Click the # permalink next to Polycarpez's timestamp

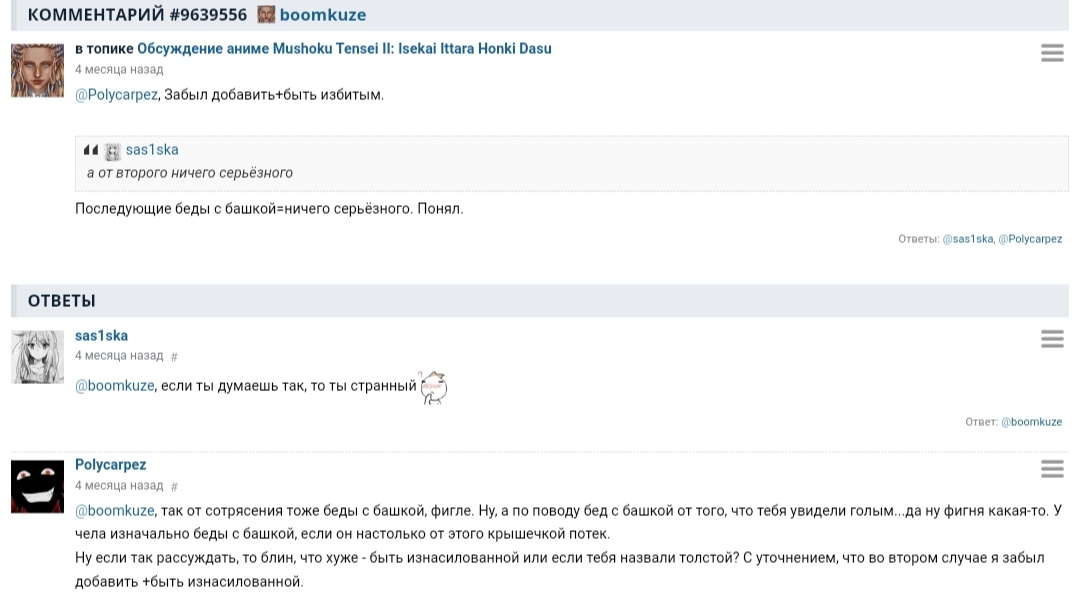tap(174, 486)
